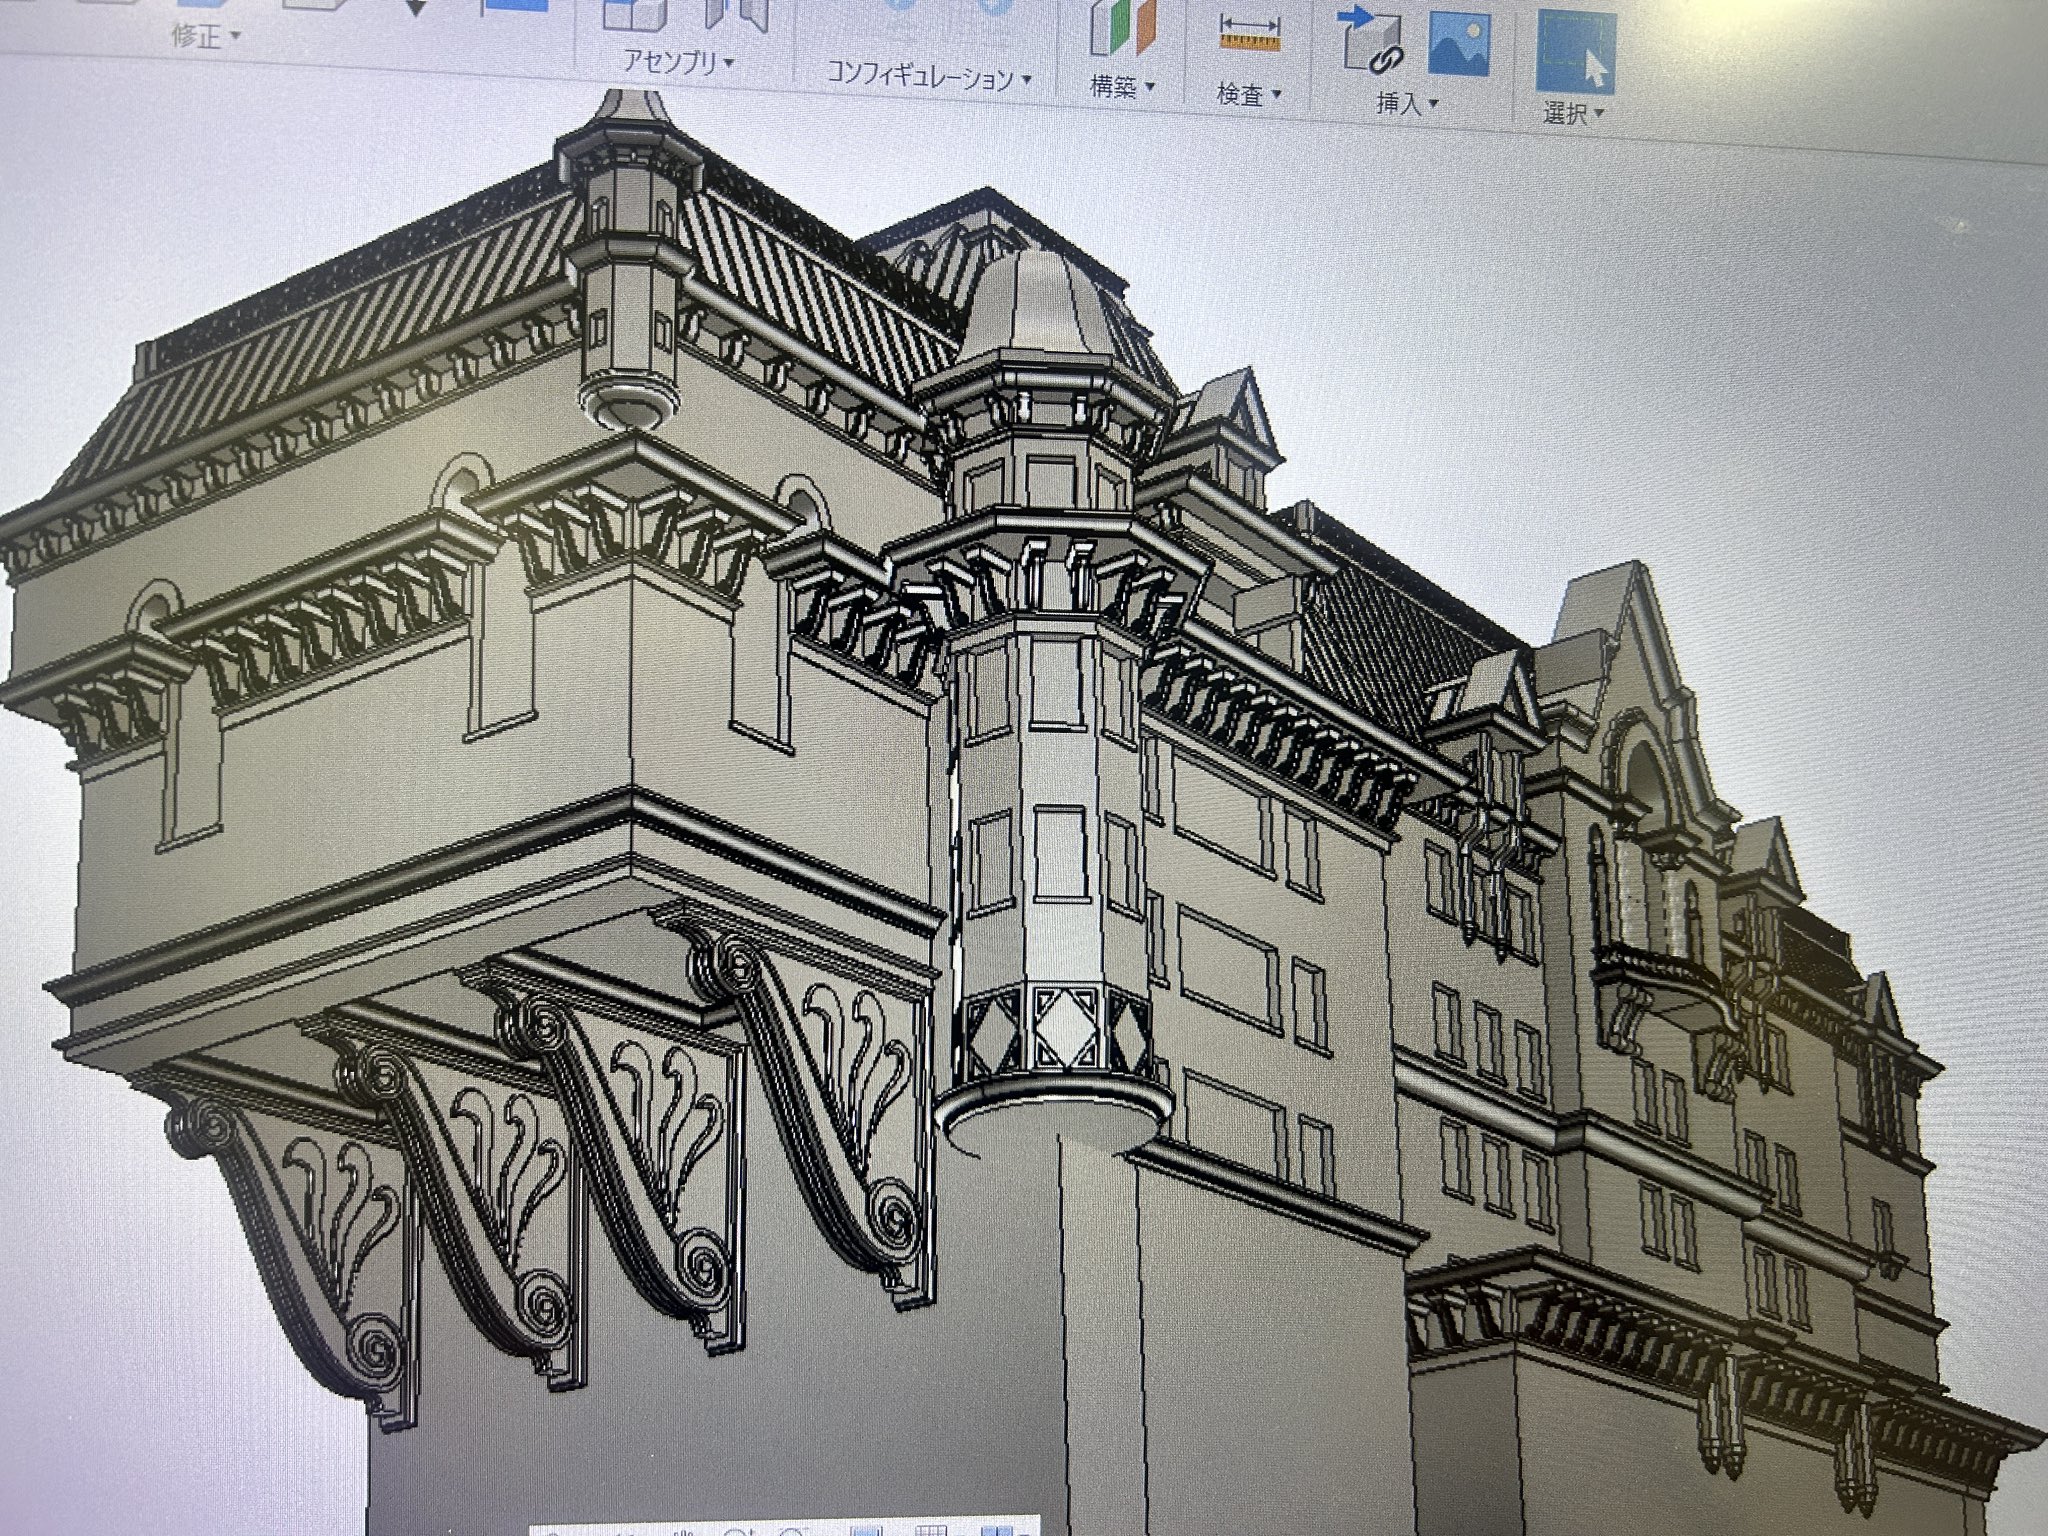Expand the 選択 dropdown menu
This screenshot has width=2048, height=1536.
click(x=1573, y=113)
